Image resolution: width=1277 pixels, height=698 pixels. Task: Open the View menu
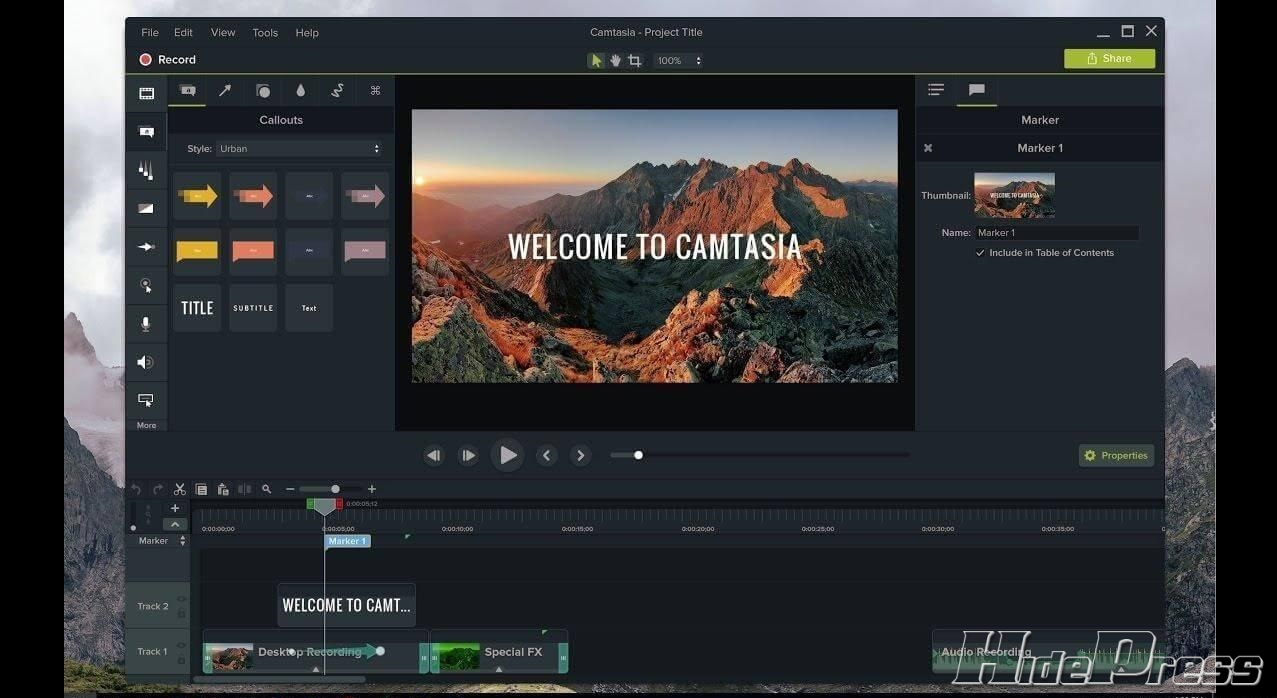coord(223,33)
